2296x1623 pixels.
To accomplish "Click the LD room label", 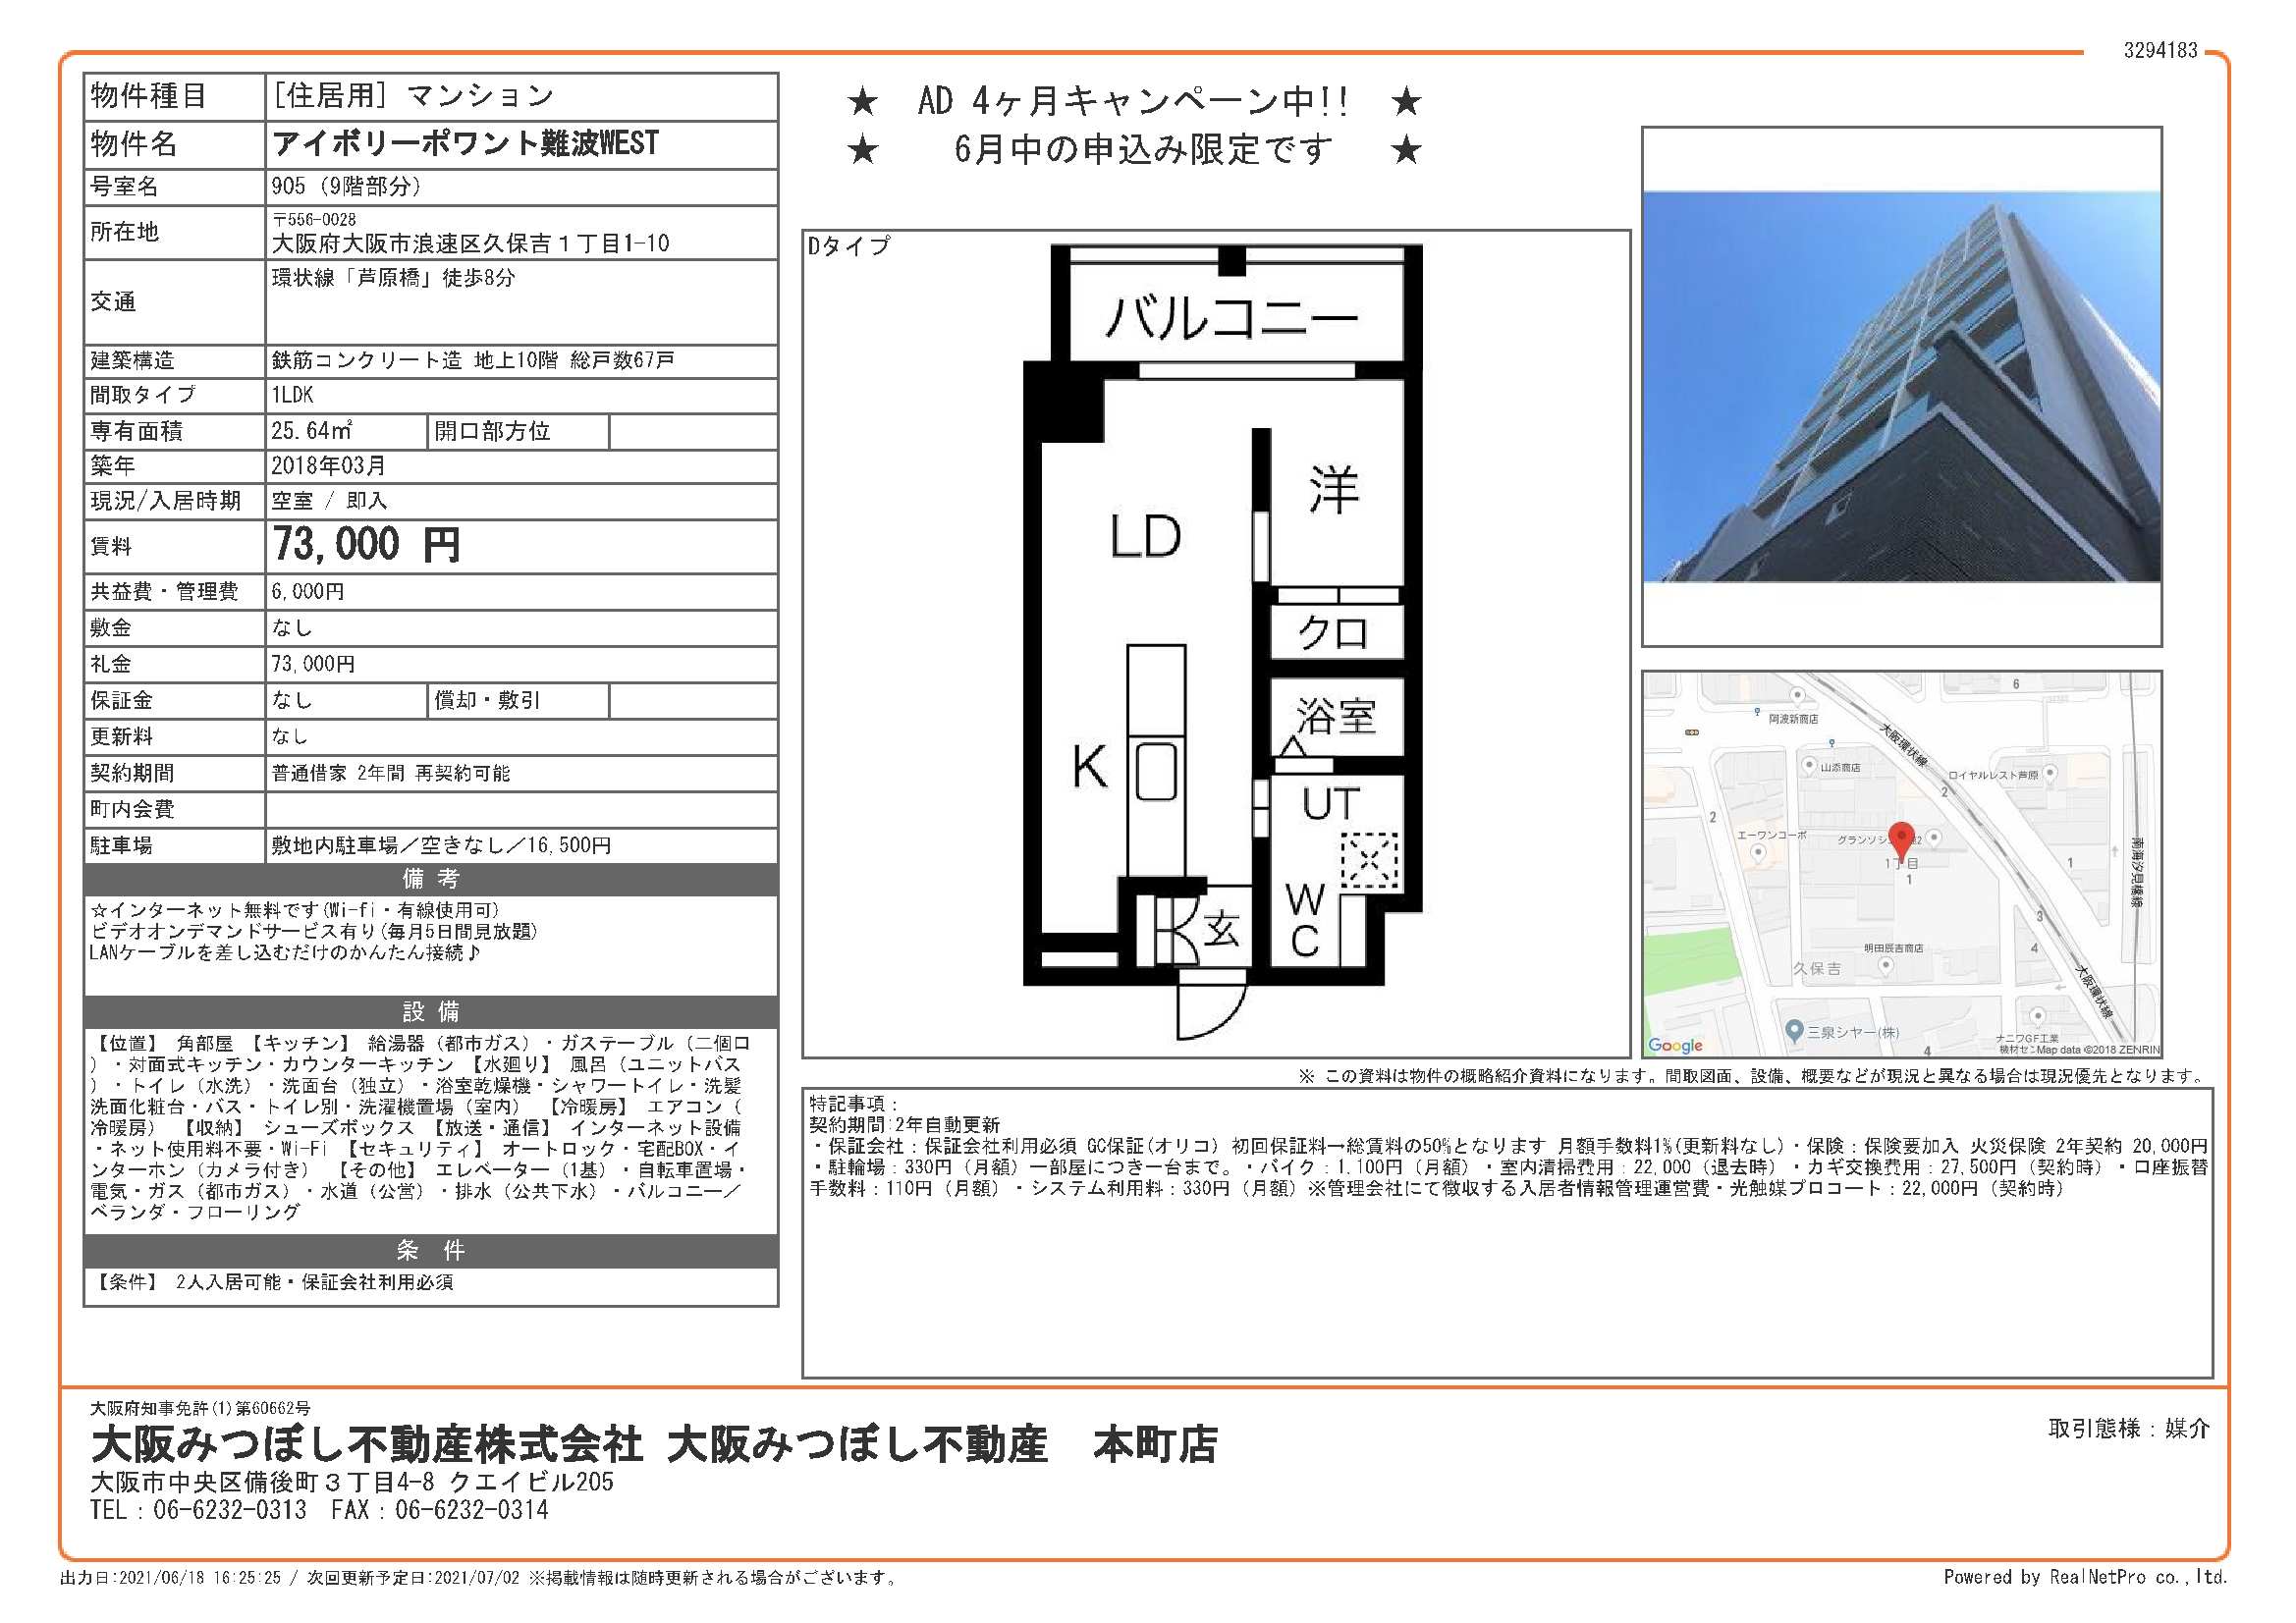I will [x=1146, y=536].
